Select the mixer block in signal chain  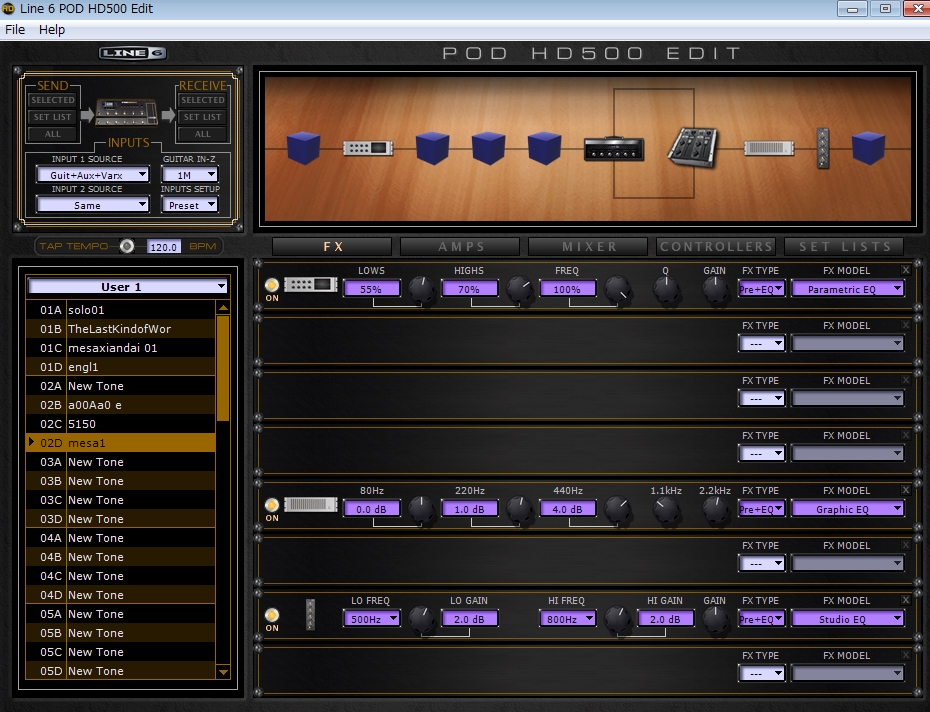click(x=693, y=147)
